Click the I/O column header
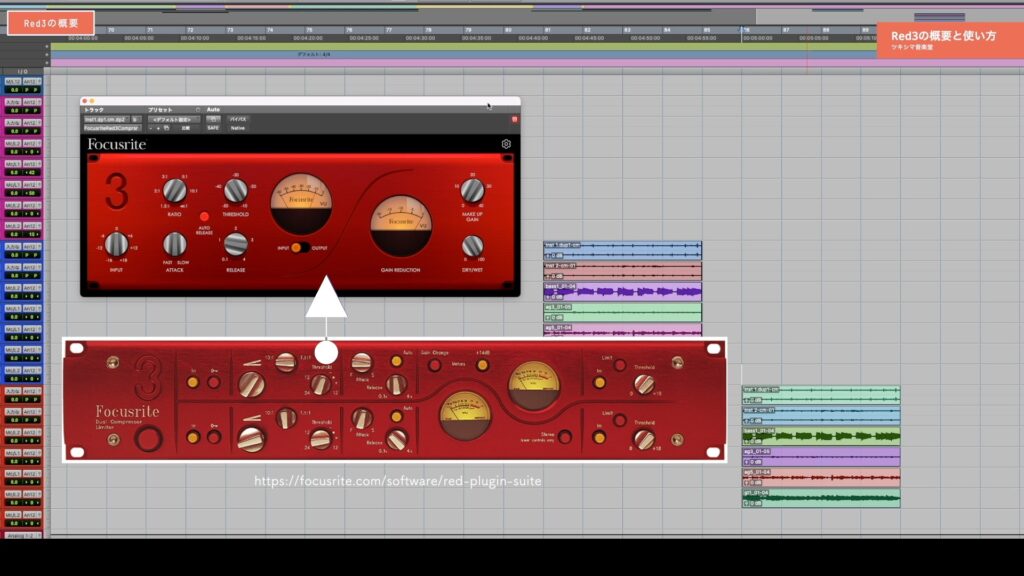This screenshot has width=1024, height=576. click(x=22, y=71)
